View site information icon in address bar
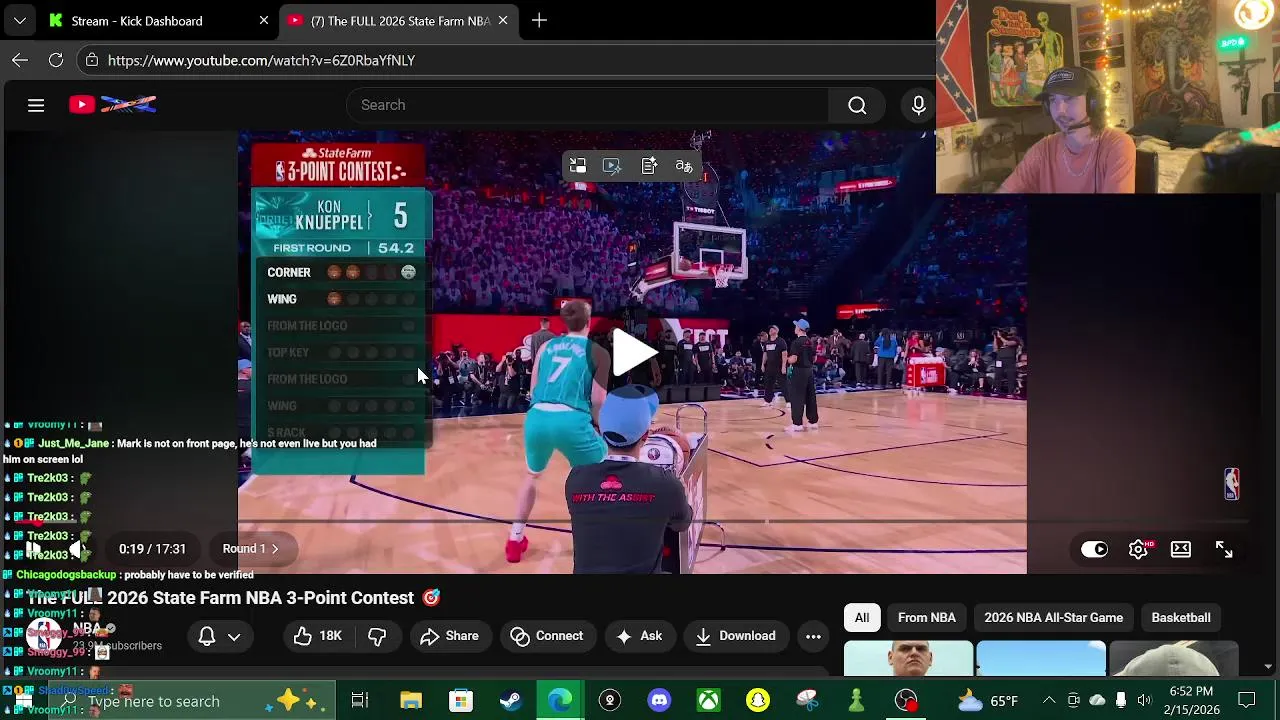Image resolution: width=1280 pixels, height=720 pixels. [92, 60]
